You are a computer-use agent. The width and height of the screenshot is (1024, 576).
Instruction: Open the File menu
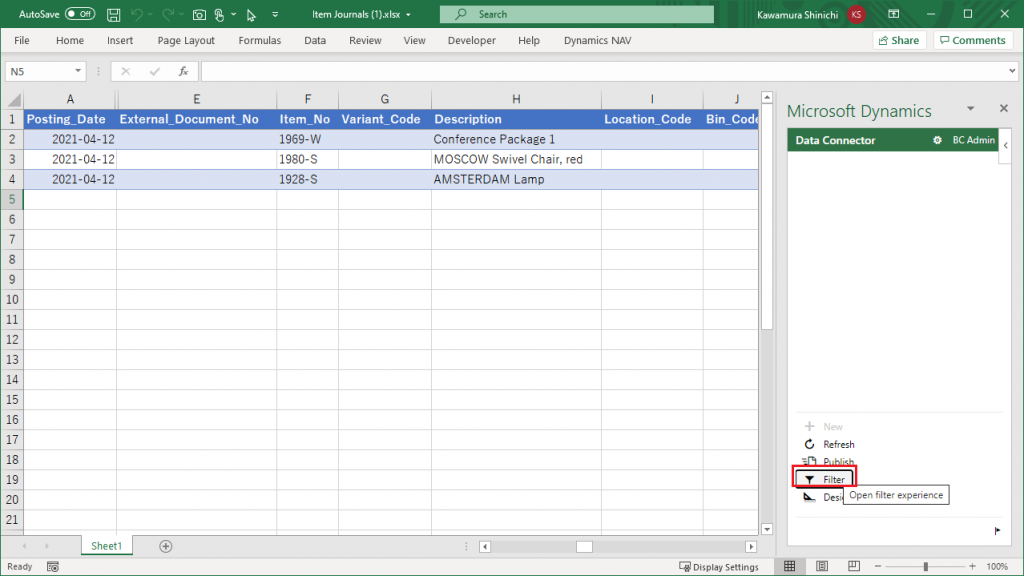click(x=22, y=40)
